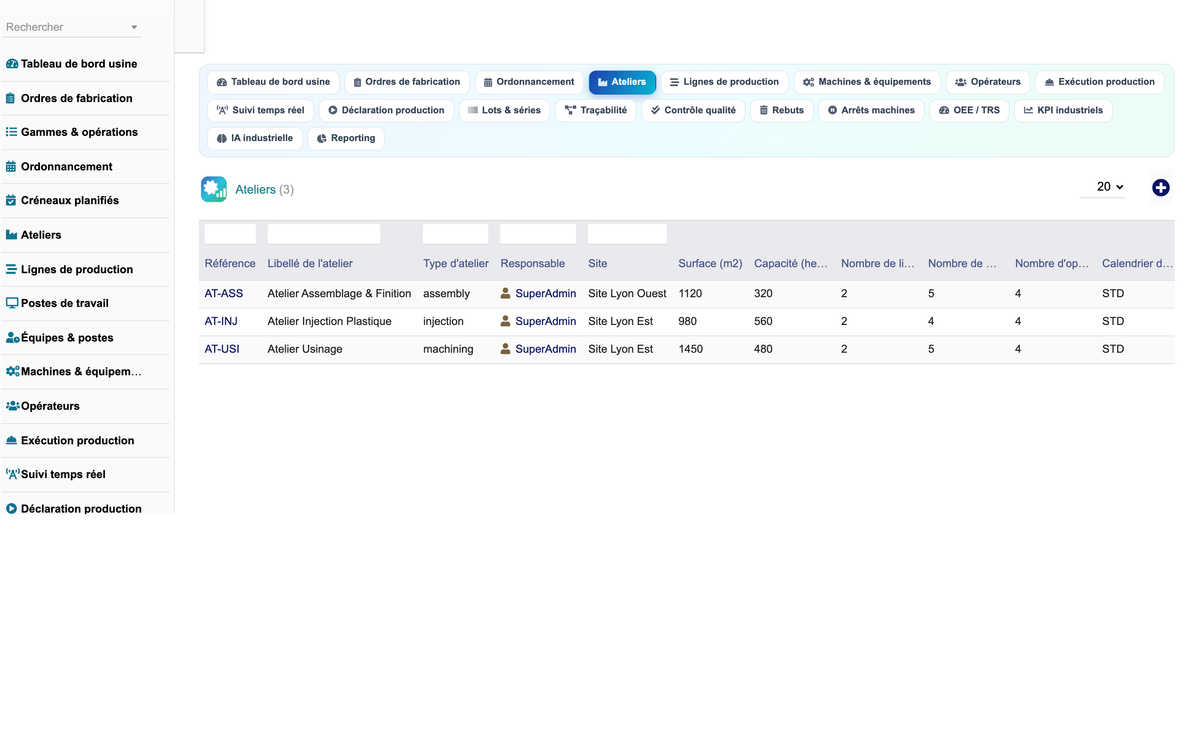This screenshot has height=743, width=1200.
Task: Click the Équipes & postes sidebar icon
Action: pyautogui.click(x=13, y=338)
